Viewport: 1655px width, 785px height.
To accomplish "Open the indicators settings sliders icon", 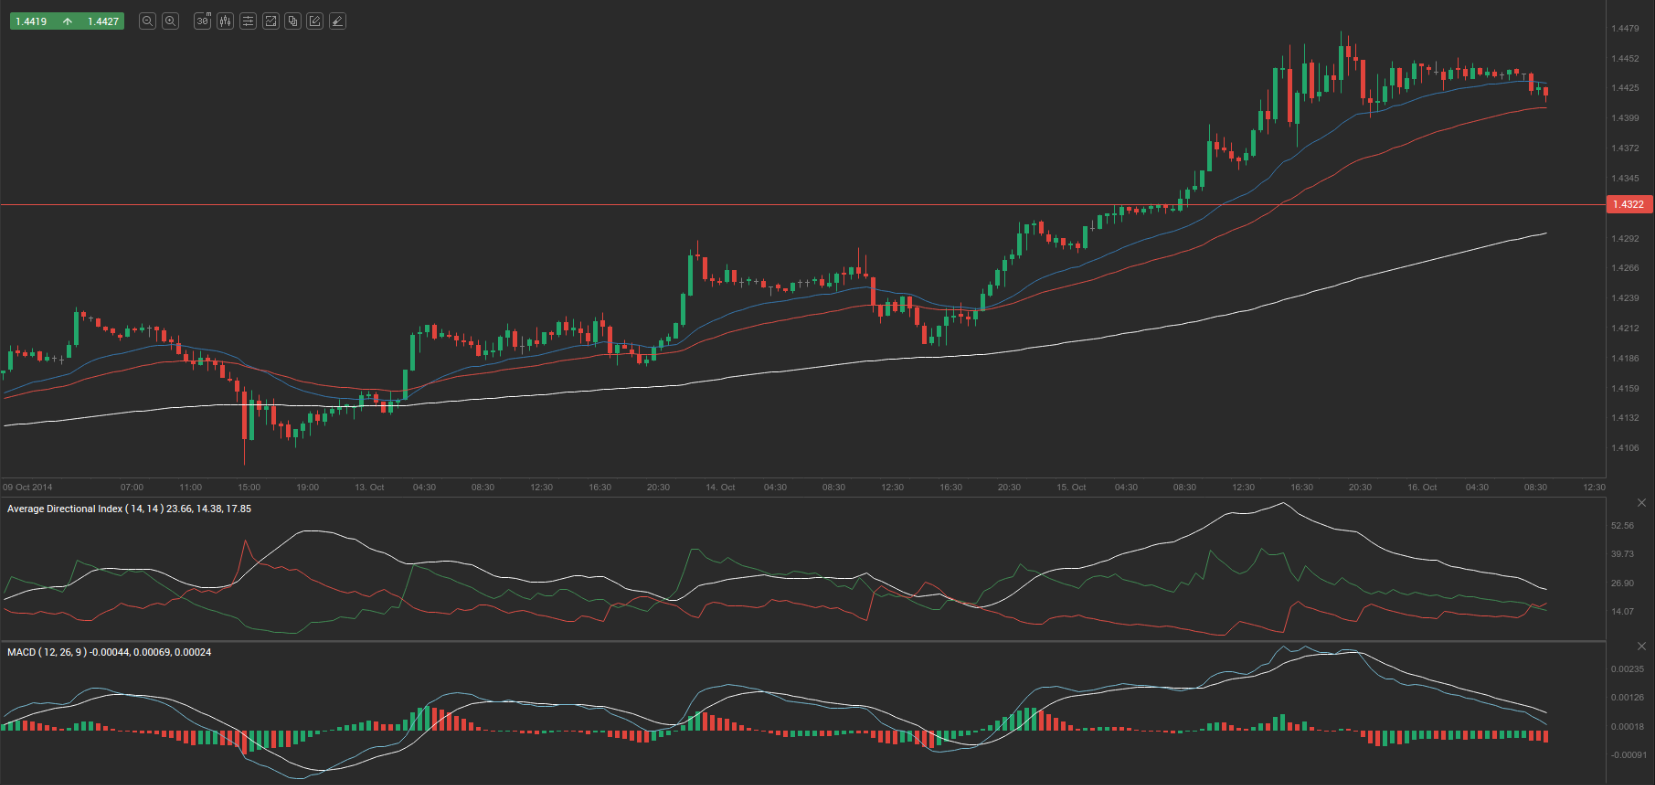I will click(x=248, y=21).
